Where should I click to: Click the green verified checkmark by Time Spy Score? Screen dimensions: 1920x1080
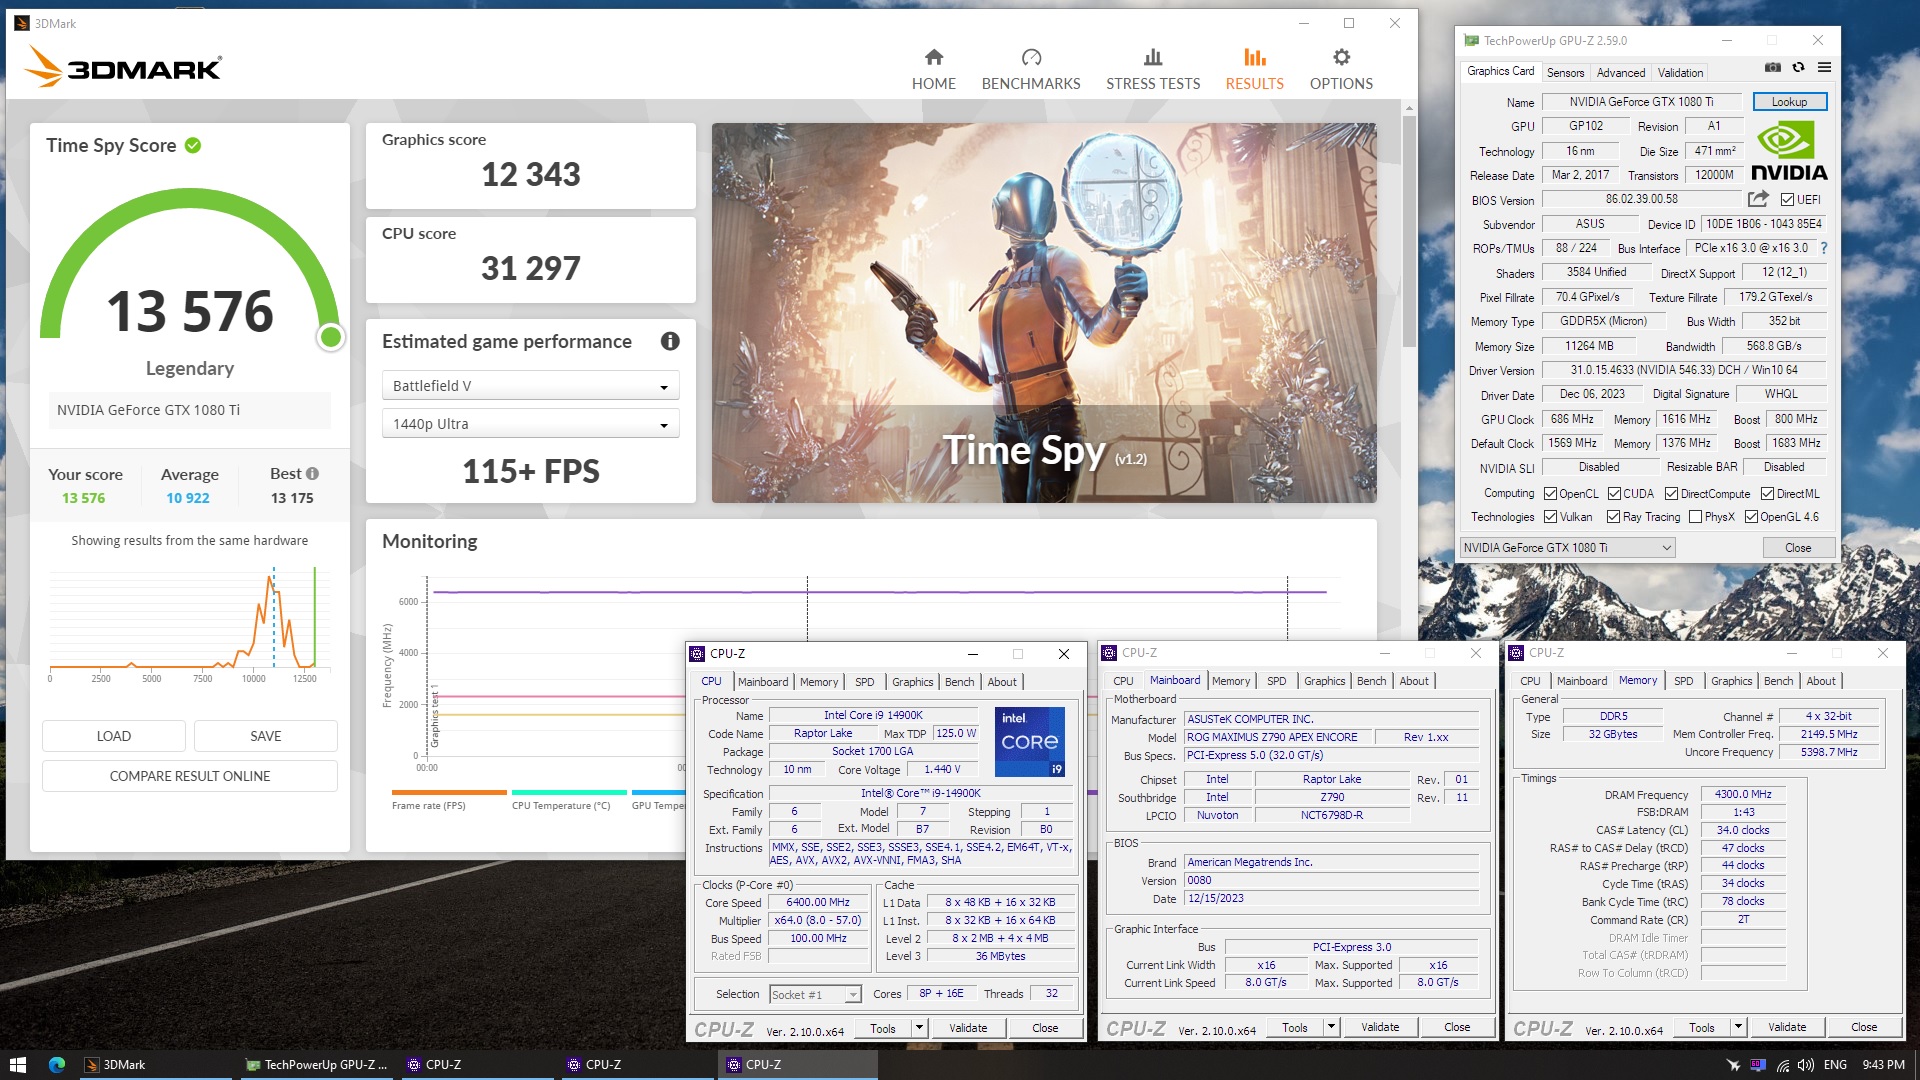tap(193, 145)
